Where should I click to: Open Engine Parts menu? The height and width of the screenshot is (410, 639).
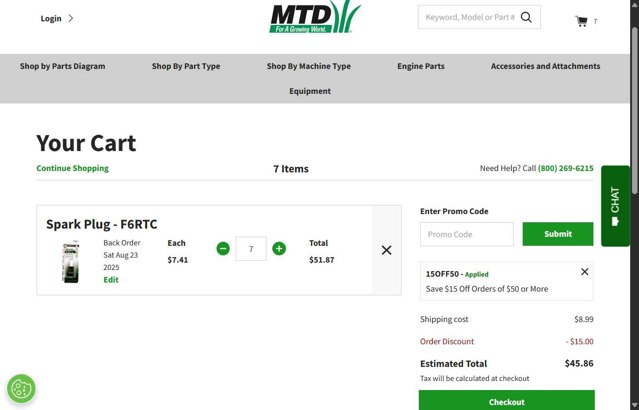pyautogui.click(x=421, y=66)
